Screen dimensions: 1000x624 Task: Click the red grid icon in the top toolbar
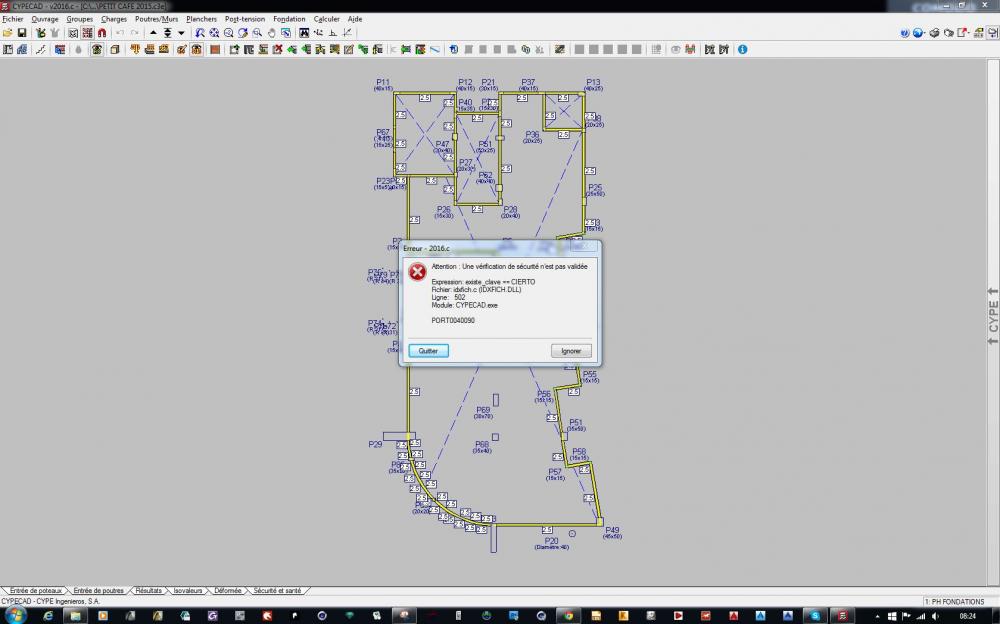click(x=87, y=33)
